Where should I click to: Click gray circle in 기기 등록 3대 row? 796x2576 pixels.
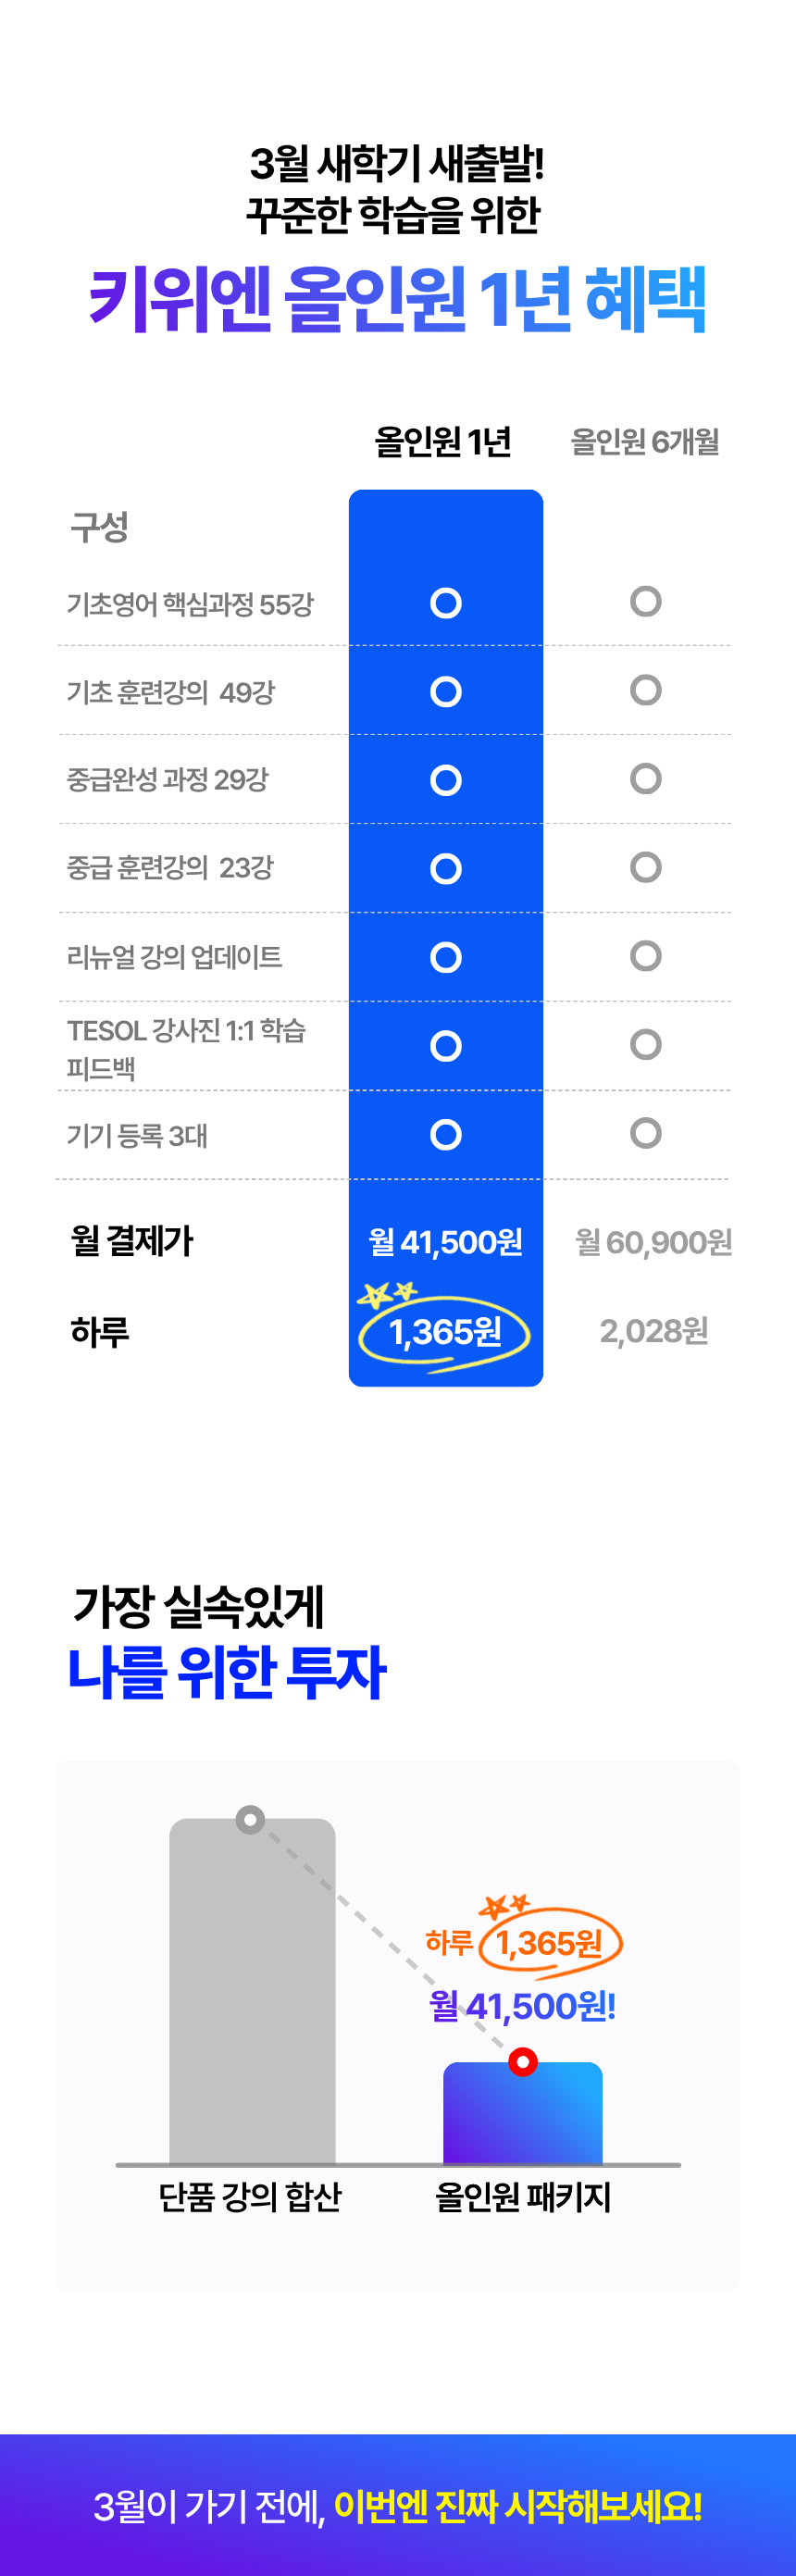[x=646, y=1133]
